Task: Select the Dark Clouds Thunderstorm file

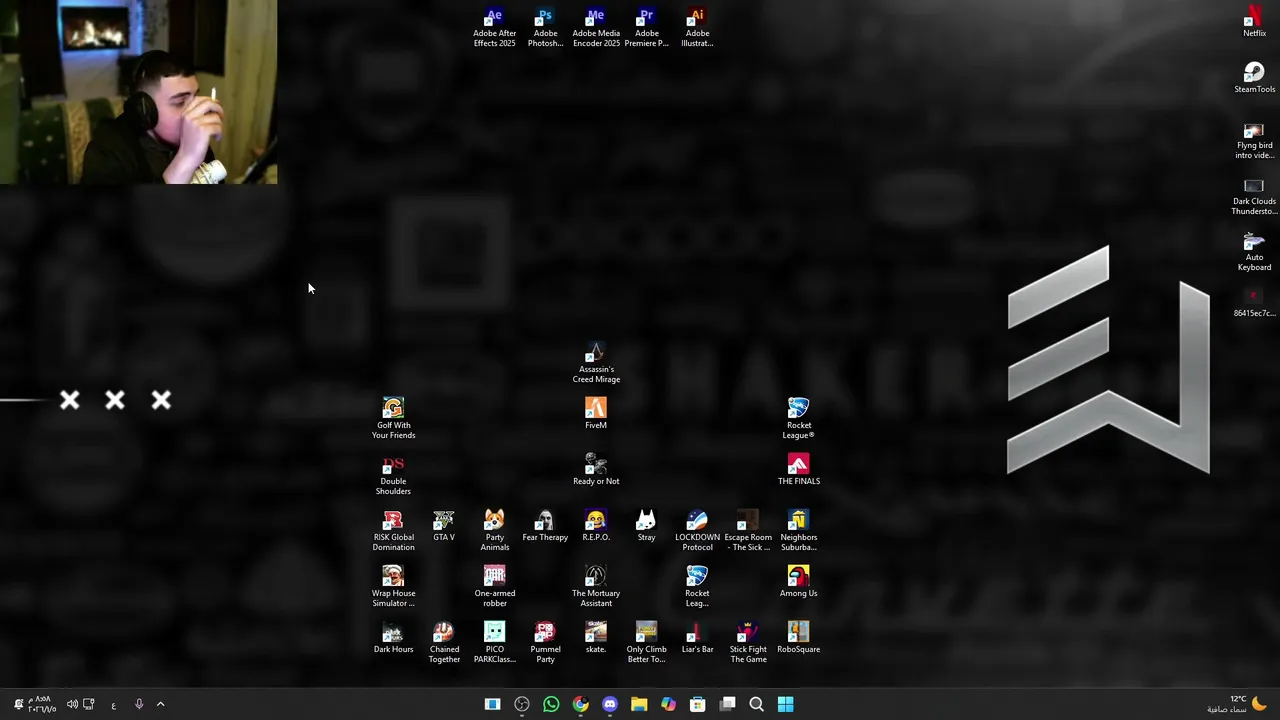Action: point(1254,197)
